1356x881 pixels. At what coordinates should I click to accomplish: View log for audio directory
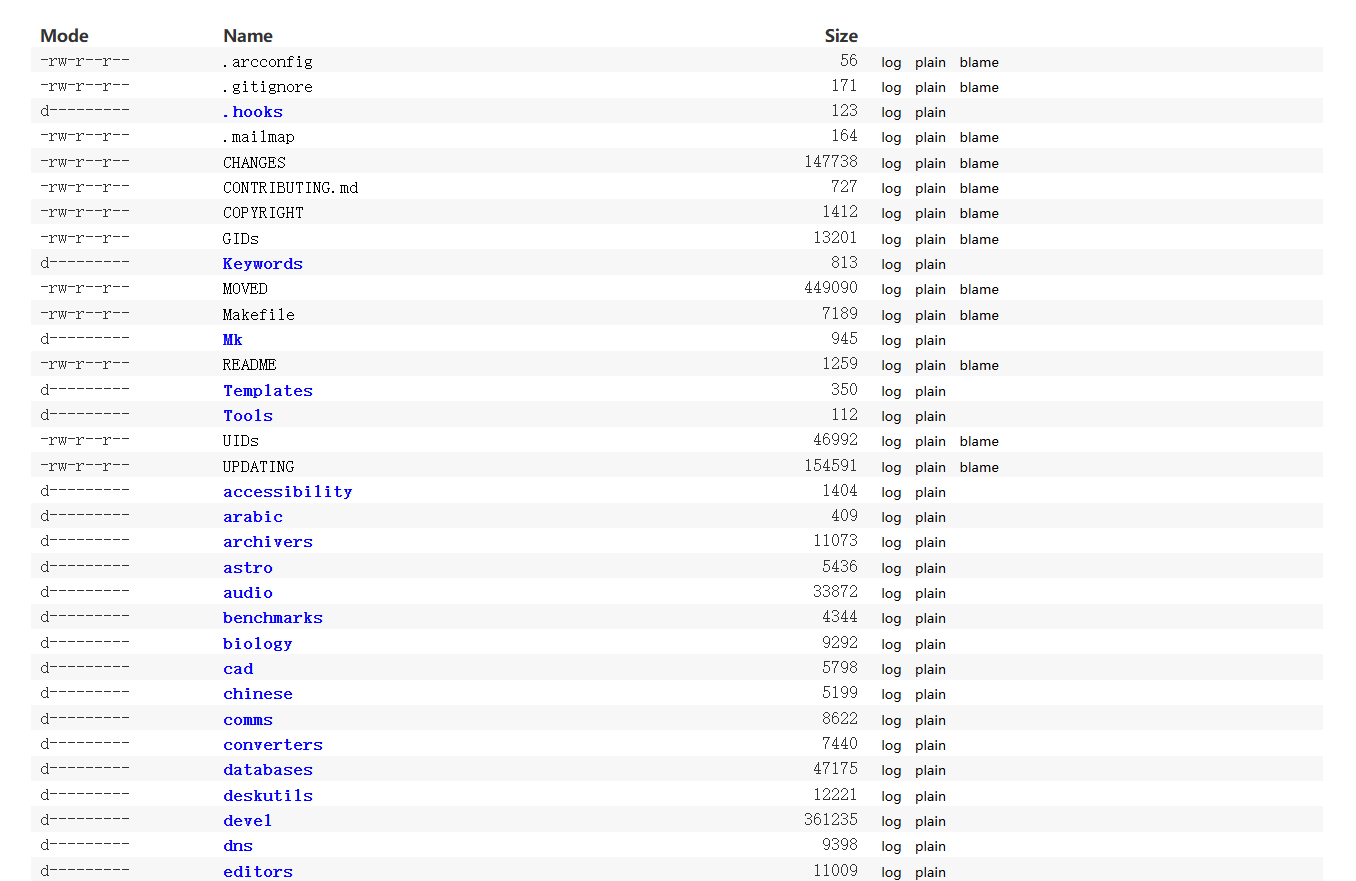tap(891, 593)
